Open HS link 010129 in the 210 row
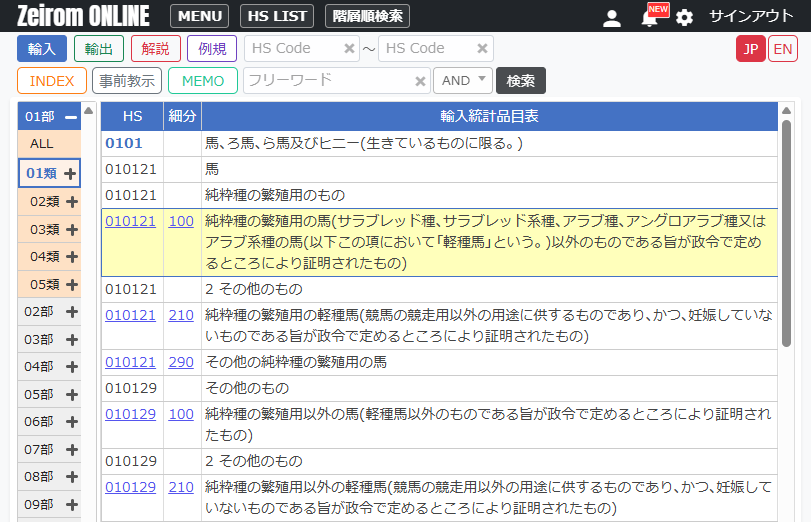Image resolution: width=811 pixels, height=522 pixels. coord(130,487)
